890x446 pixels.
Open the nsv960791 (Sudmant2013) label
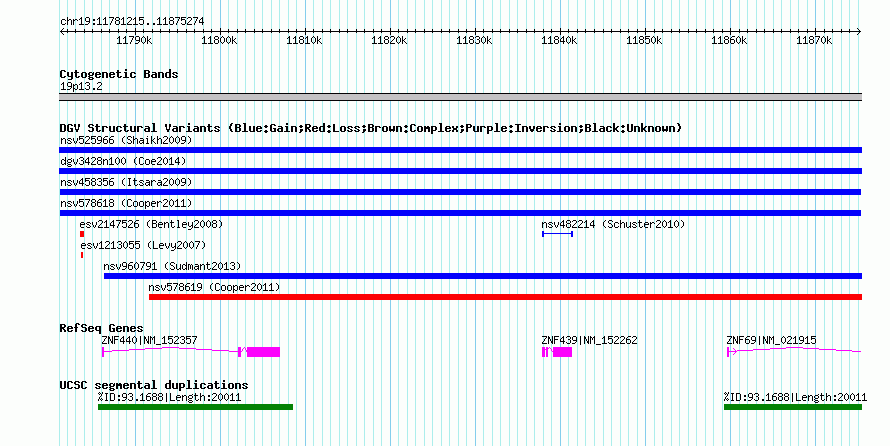[x=172, y=266]
